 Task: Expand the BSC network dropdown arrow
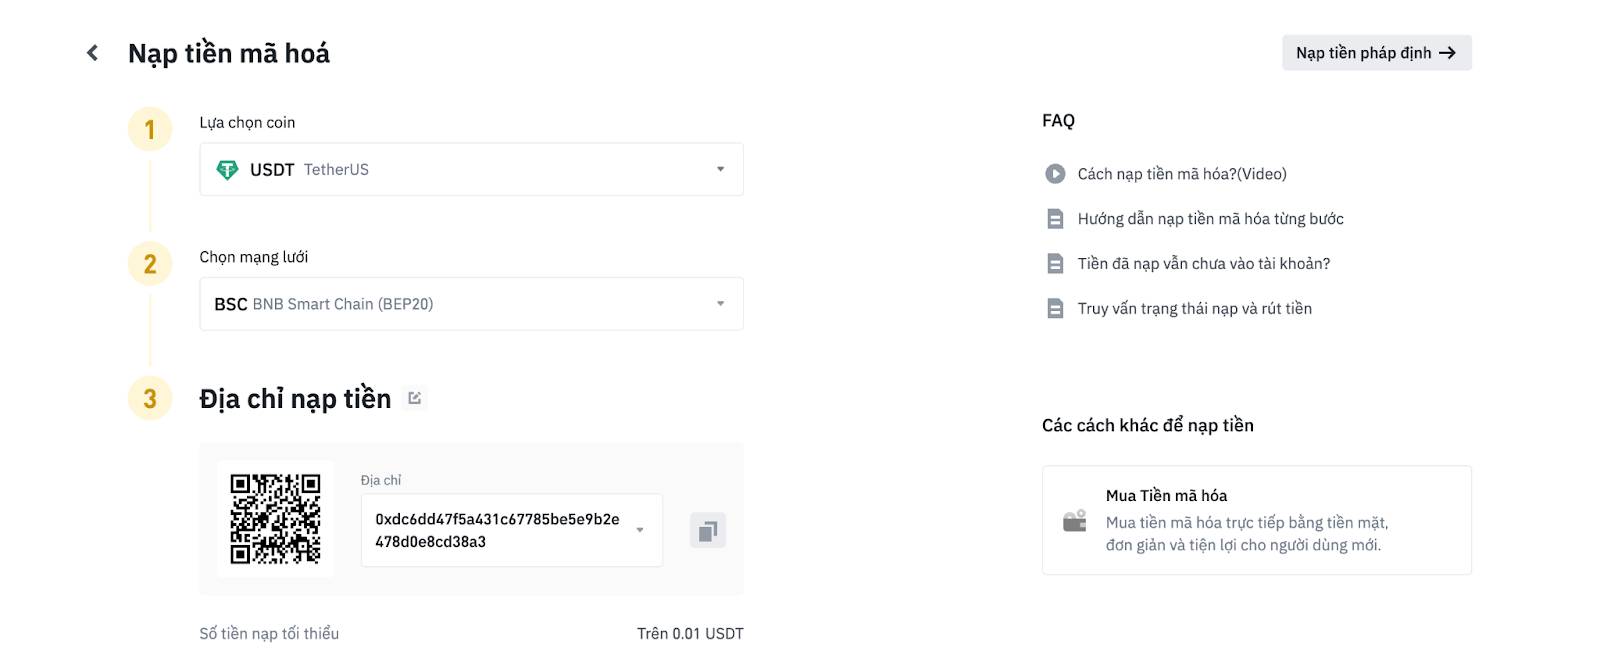(x=720, y=304)
